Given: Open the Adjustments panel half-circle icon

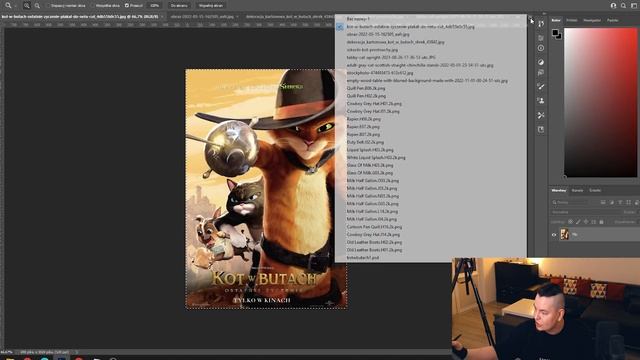Looking at the screenshot, I should 541,62.
